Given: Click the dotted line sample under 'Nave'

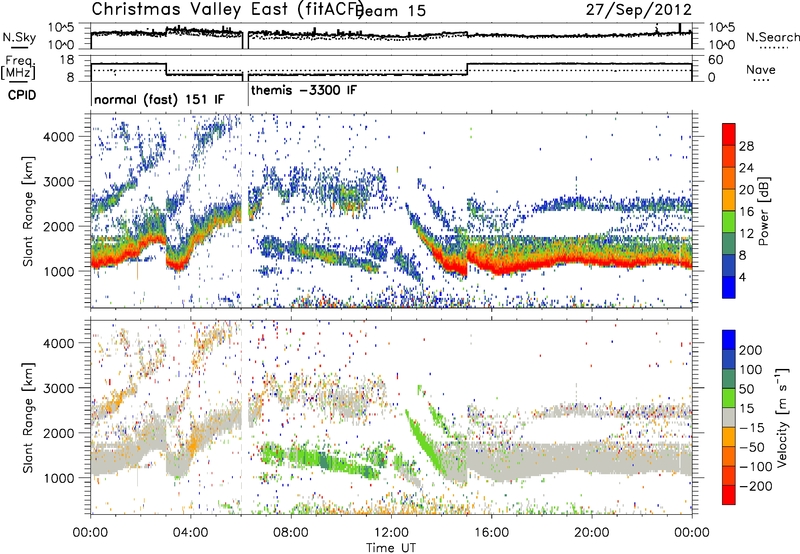Looking at the screenshot, I should (x=762, y=80).
